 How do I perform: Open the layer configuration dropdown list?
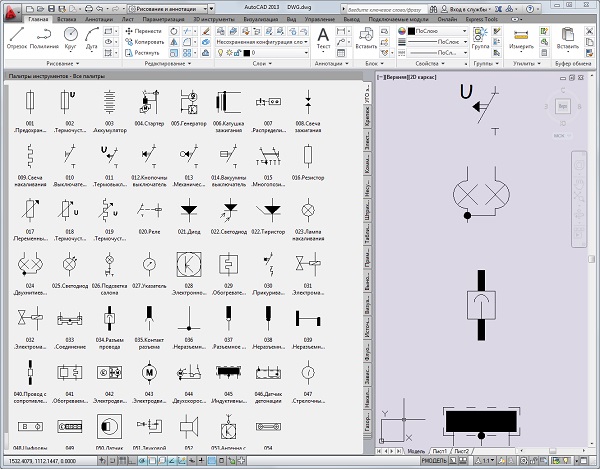[x=259, y=44]
